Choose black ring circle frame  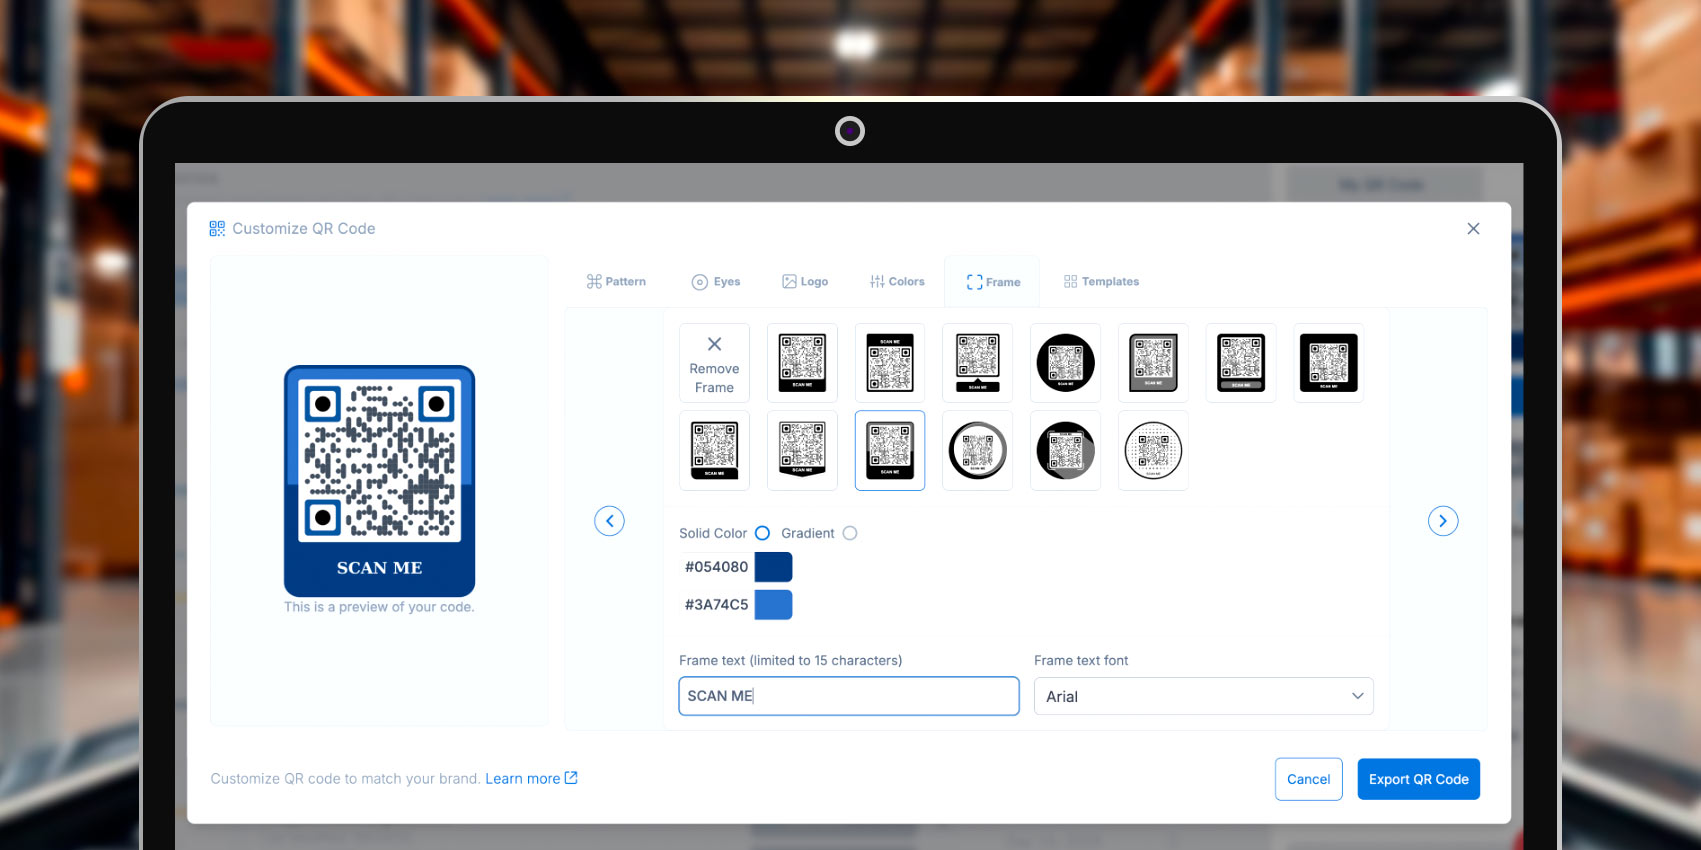(978, 450)
